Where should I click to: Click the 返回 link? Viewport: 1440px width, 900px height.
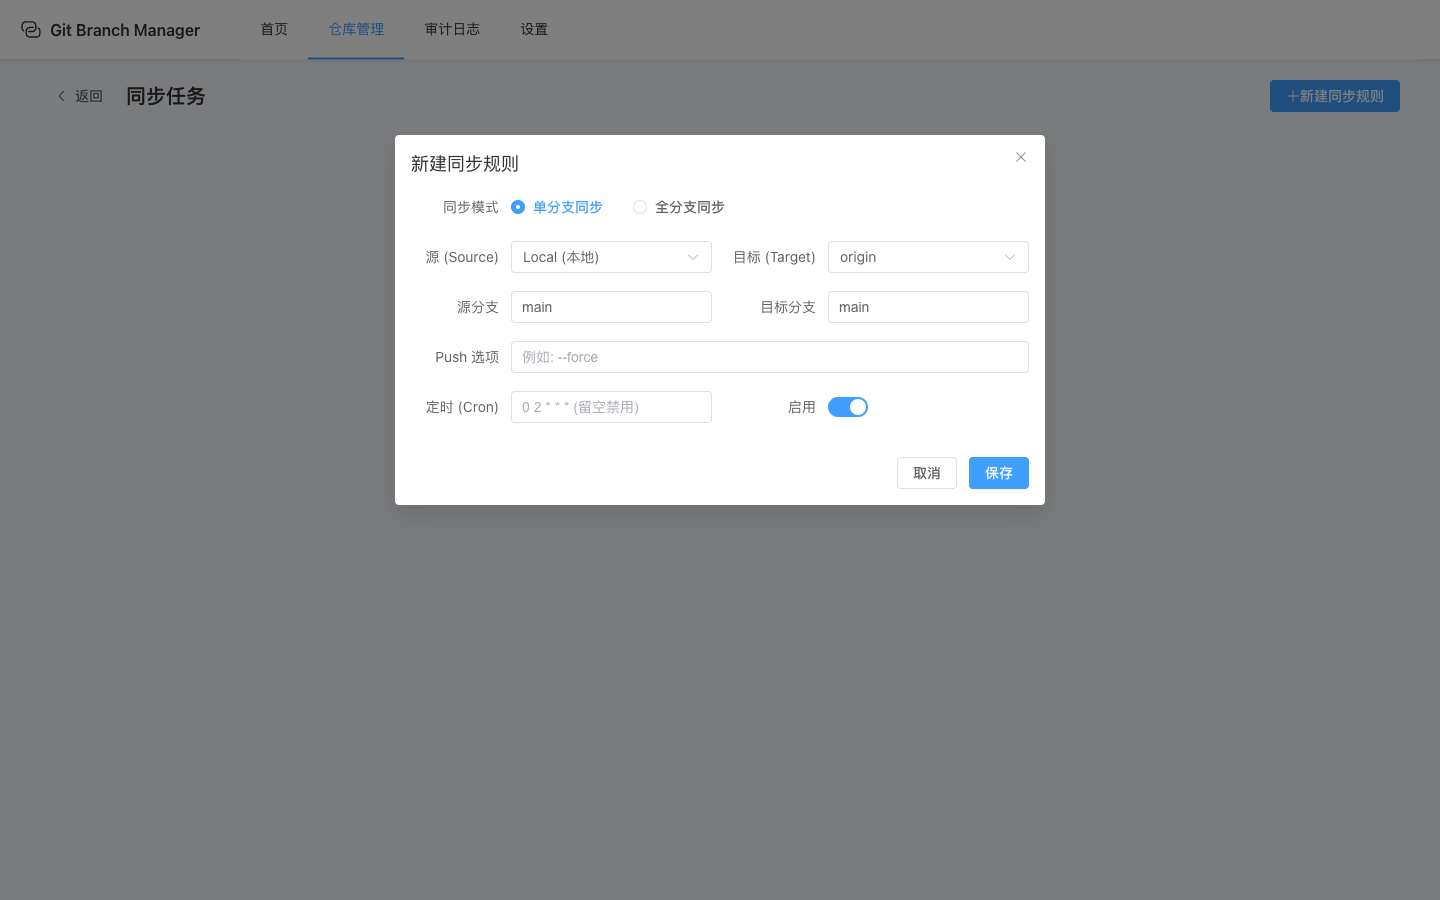click(x=88, y=96)
